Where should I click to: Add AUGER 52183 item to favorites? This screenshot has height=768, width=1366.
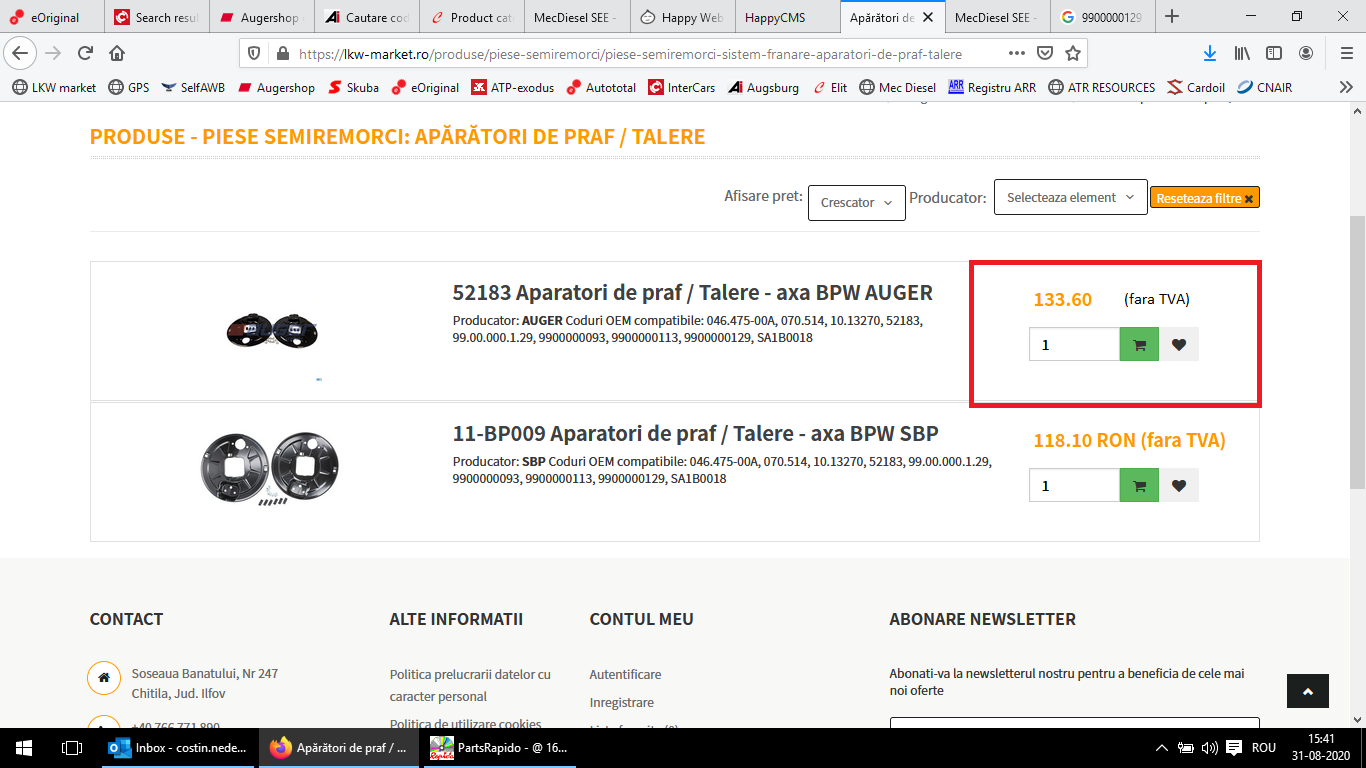click(1179, 344)
